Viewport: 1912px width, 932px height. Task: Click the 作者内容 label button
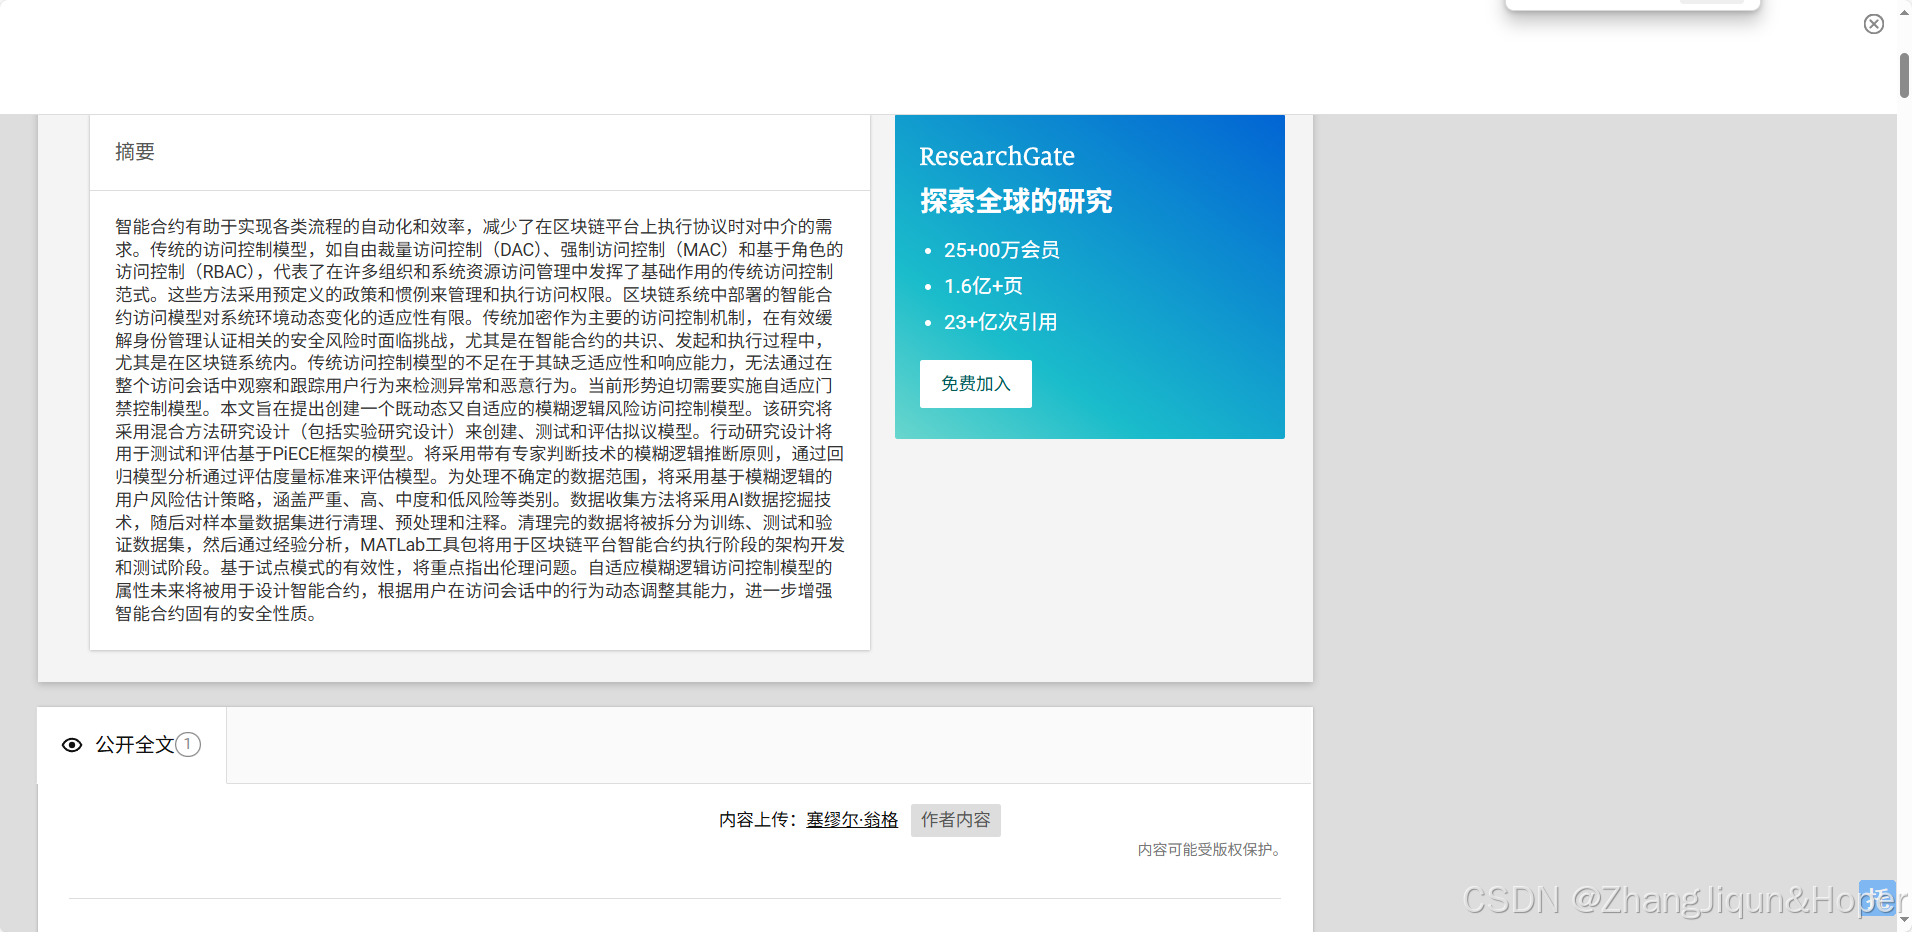[955, 820]
